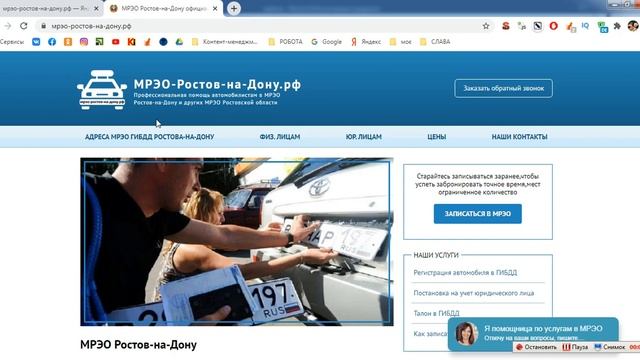Viewport: 640px width, 360px height.
Task: Open the orange K bookmark icon
Action: tap(131, 42)
